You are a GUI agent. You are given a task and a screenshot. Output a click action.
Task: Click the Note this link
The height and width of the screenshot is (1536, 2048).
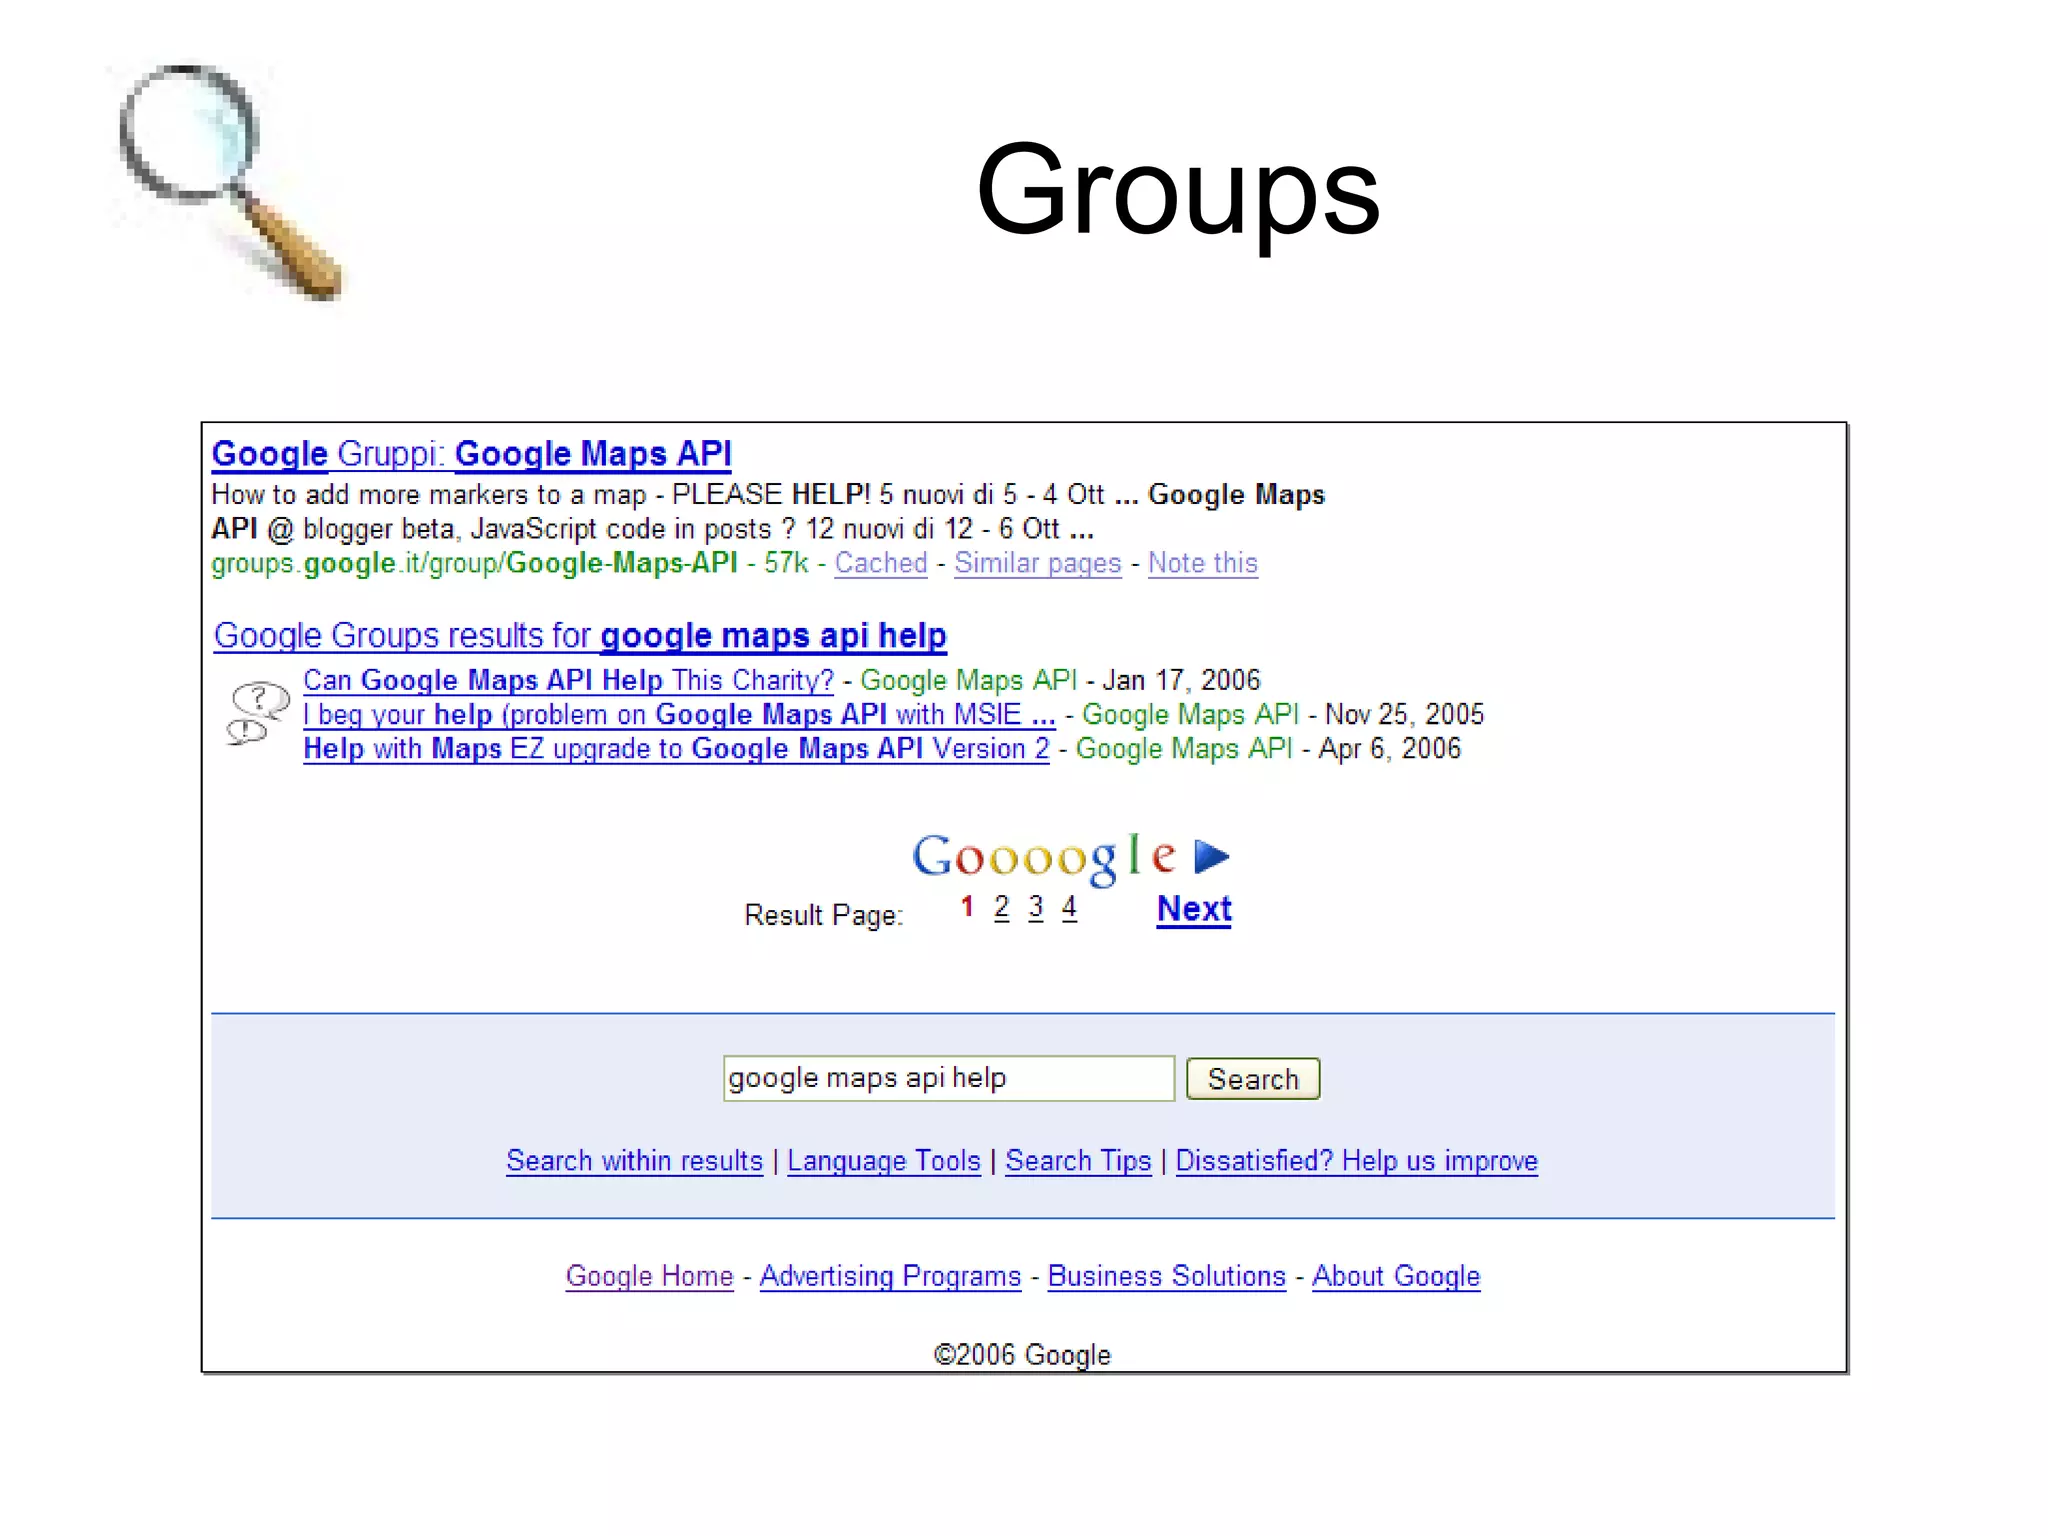1202,563
